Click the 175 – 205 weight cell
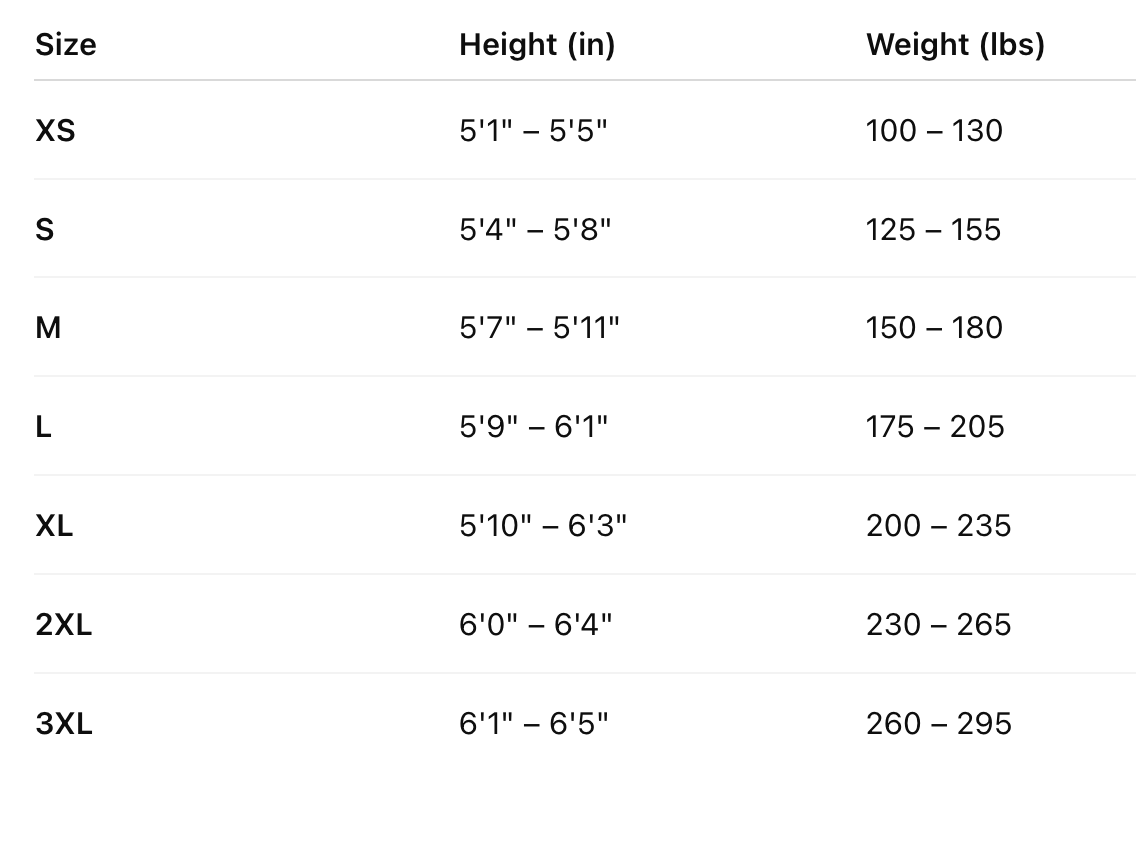Viewport: 1136px width, 844px height. (x=935, y=427)
